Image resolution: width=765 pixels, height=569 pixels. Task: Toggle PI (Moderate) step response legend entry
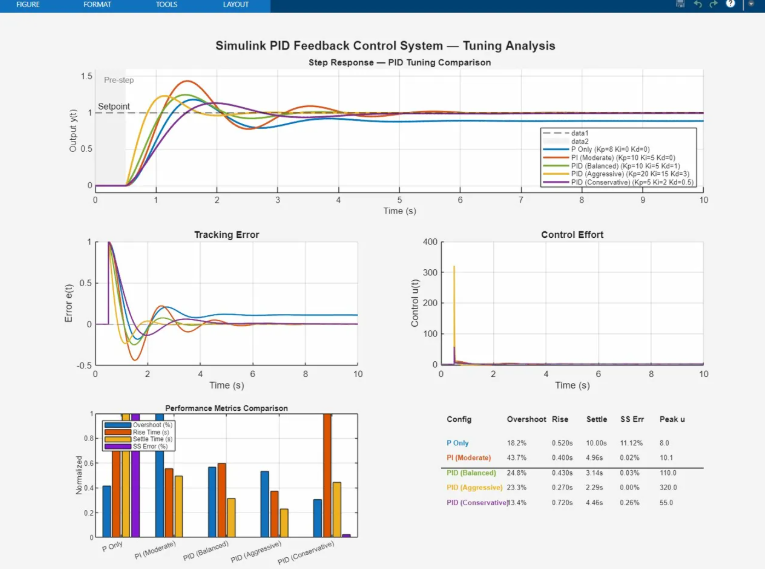point(609,158)
